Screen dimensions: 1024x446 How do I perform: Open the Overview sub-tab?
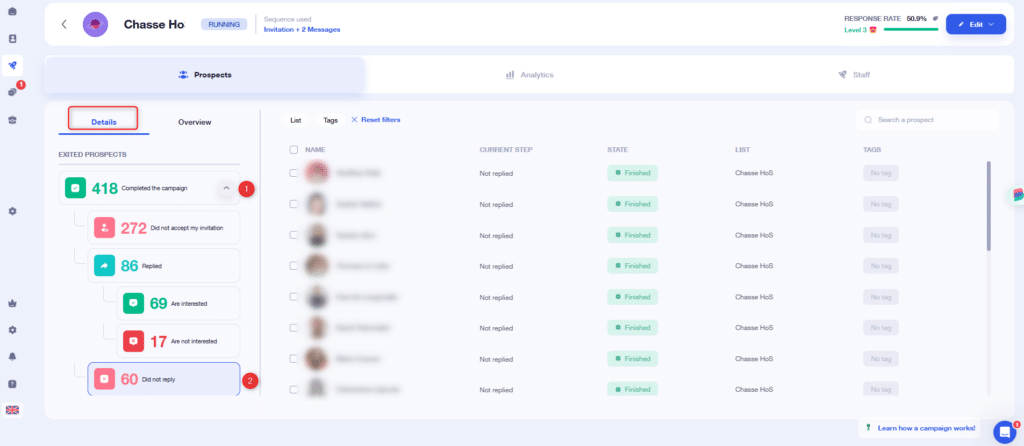coord(195,122)
